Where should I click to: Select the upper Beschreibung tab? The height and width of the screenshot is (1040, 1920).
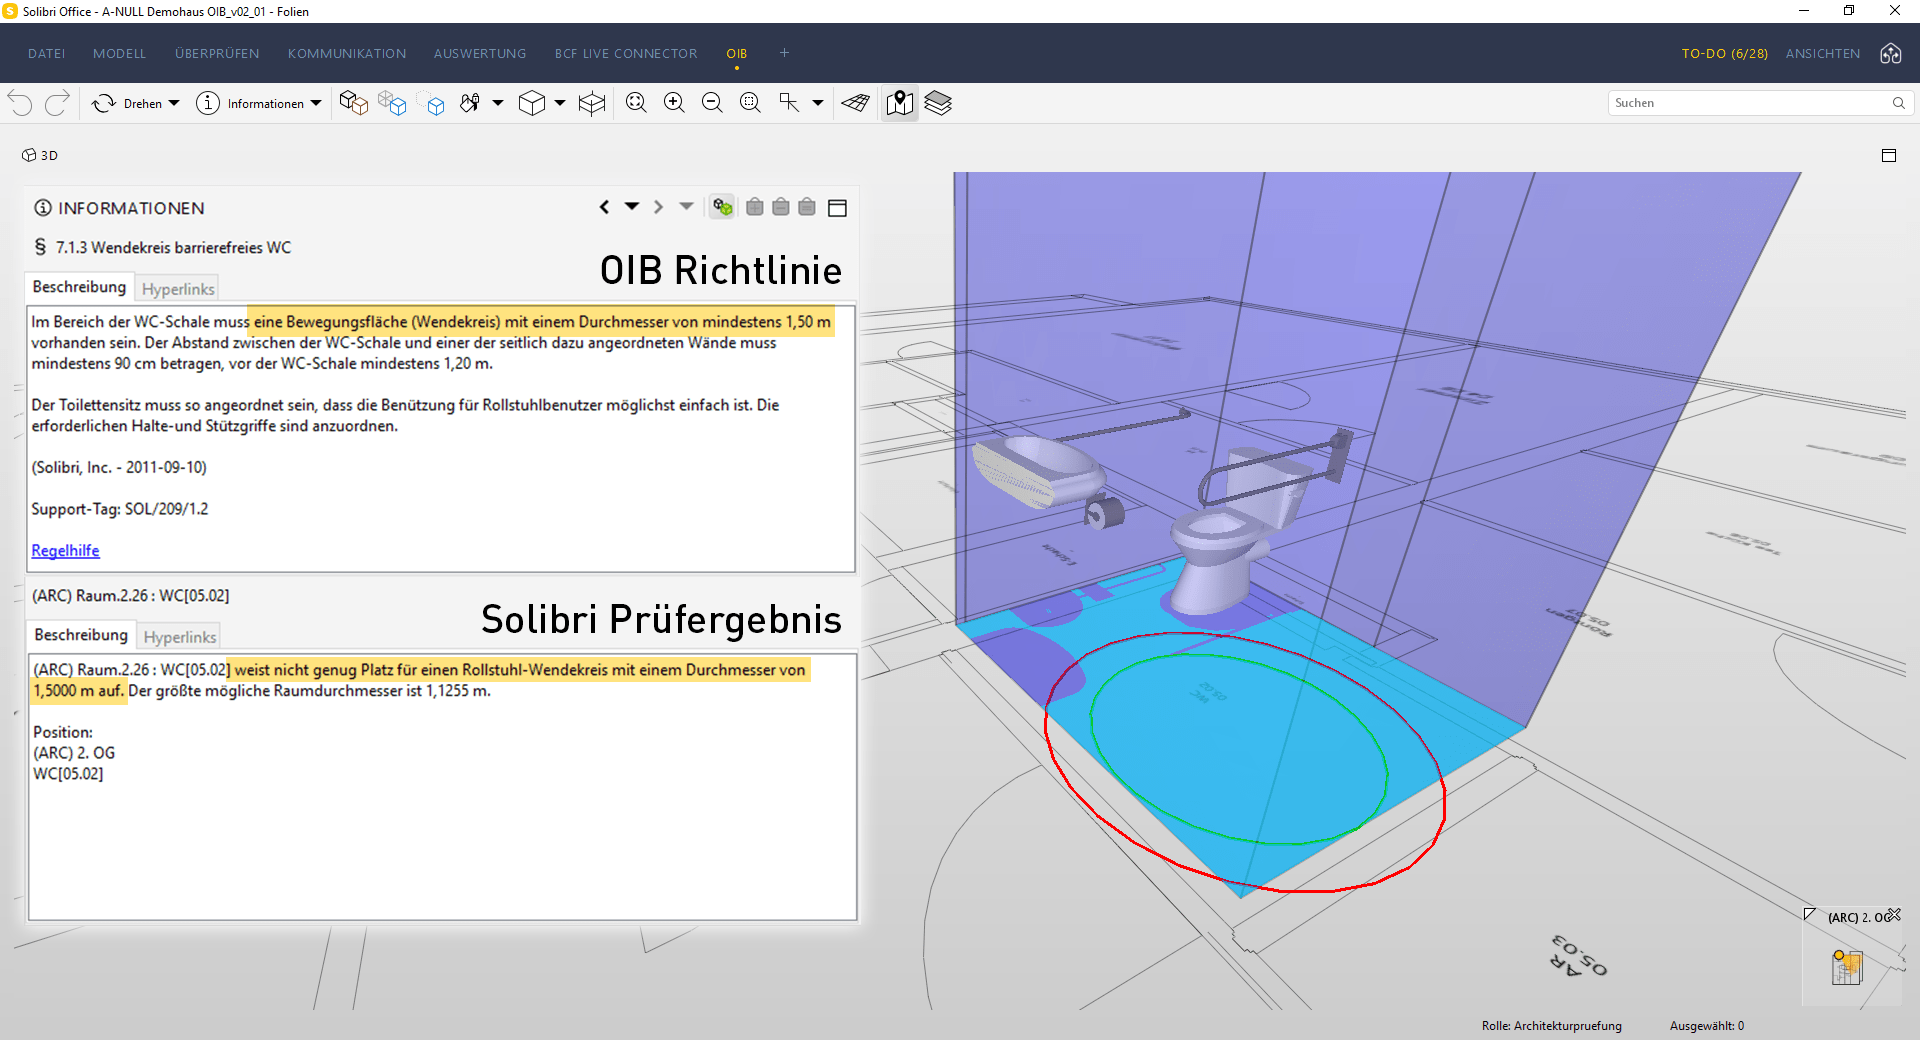[79, 287]
